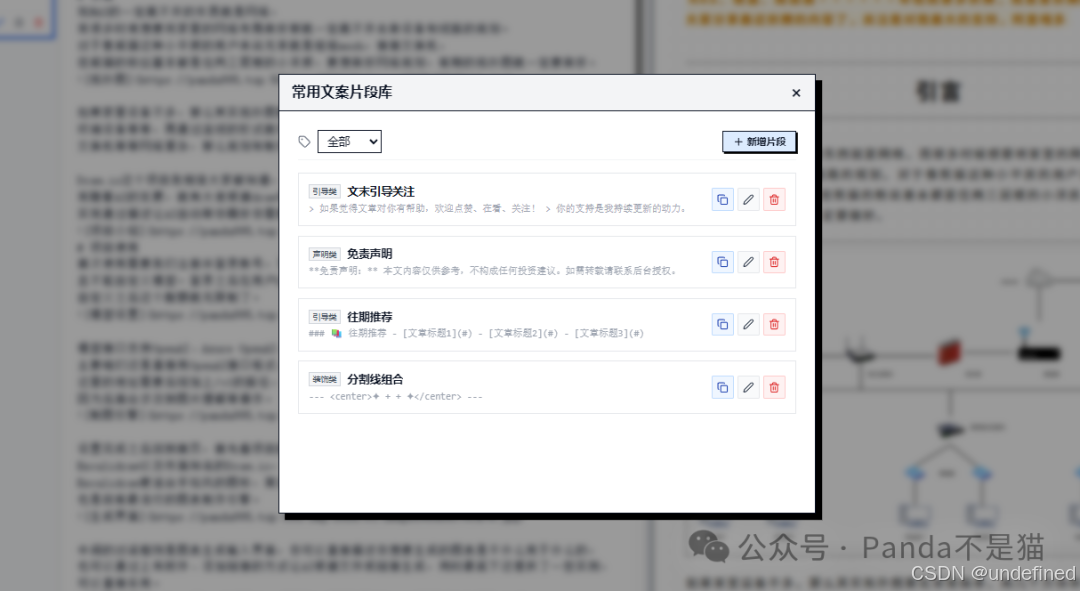
Task: Edit the 免责声明 snippet
Action: pyautogui.click(x=748, y=262)
